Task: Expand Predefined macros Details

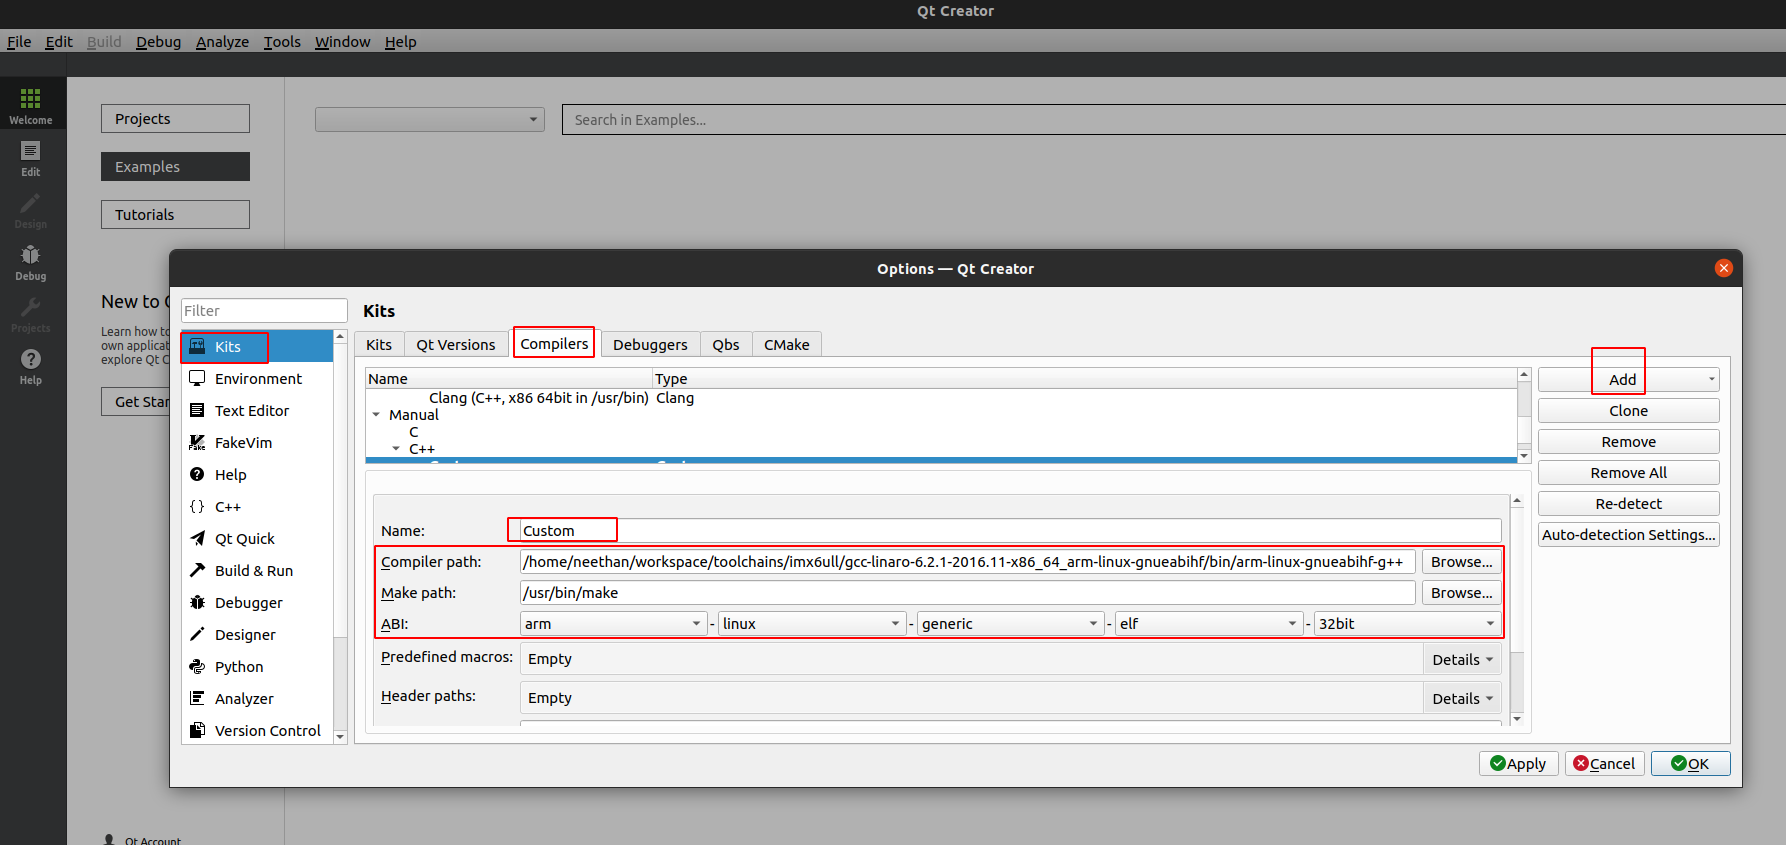Action: pos(1461,659)
